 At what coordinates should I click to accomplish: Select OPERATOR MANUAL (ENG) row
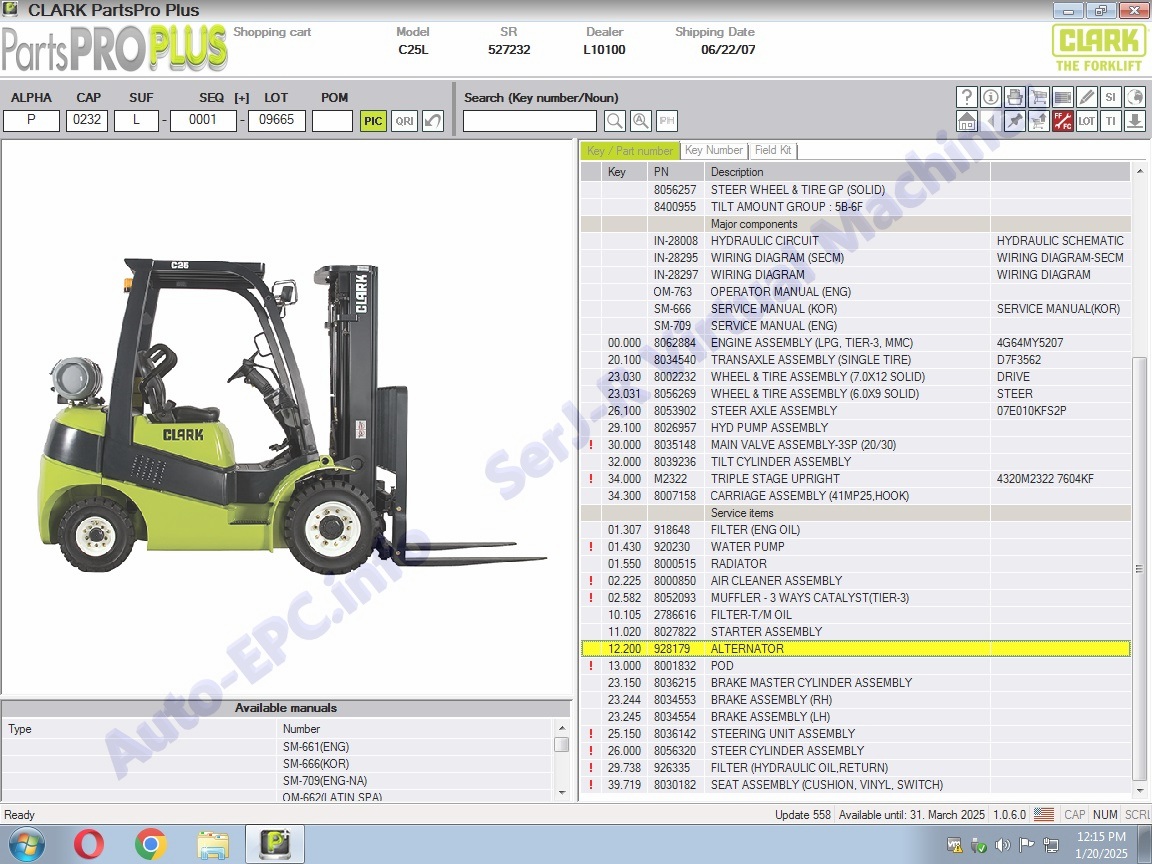[855, 292]
